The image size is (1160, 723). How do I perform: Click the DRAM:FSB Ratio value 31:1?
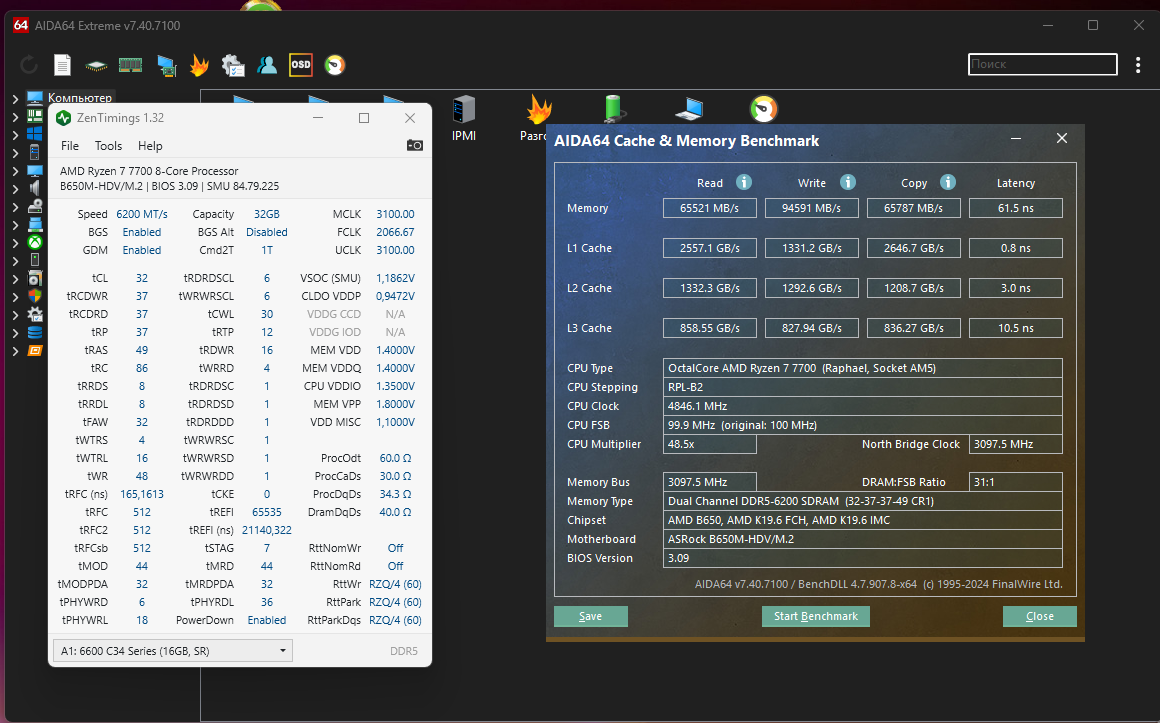pyautogui.click(x=1016, y=482)
